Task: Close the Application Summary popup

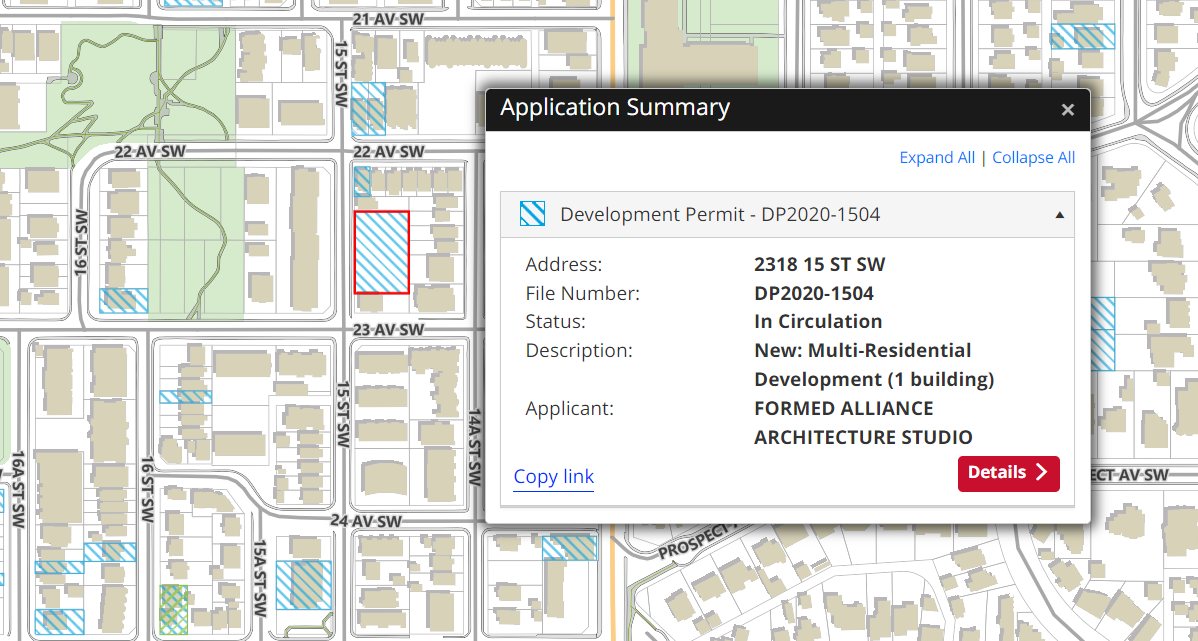Action: (x=1067, y=110)
